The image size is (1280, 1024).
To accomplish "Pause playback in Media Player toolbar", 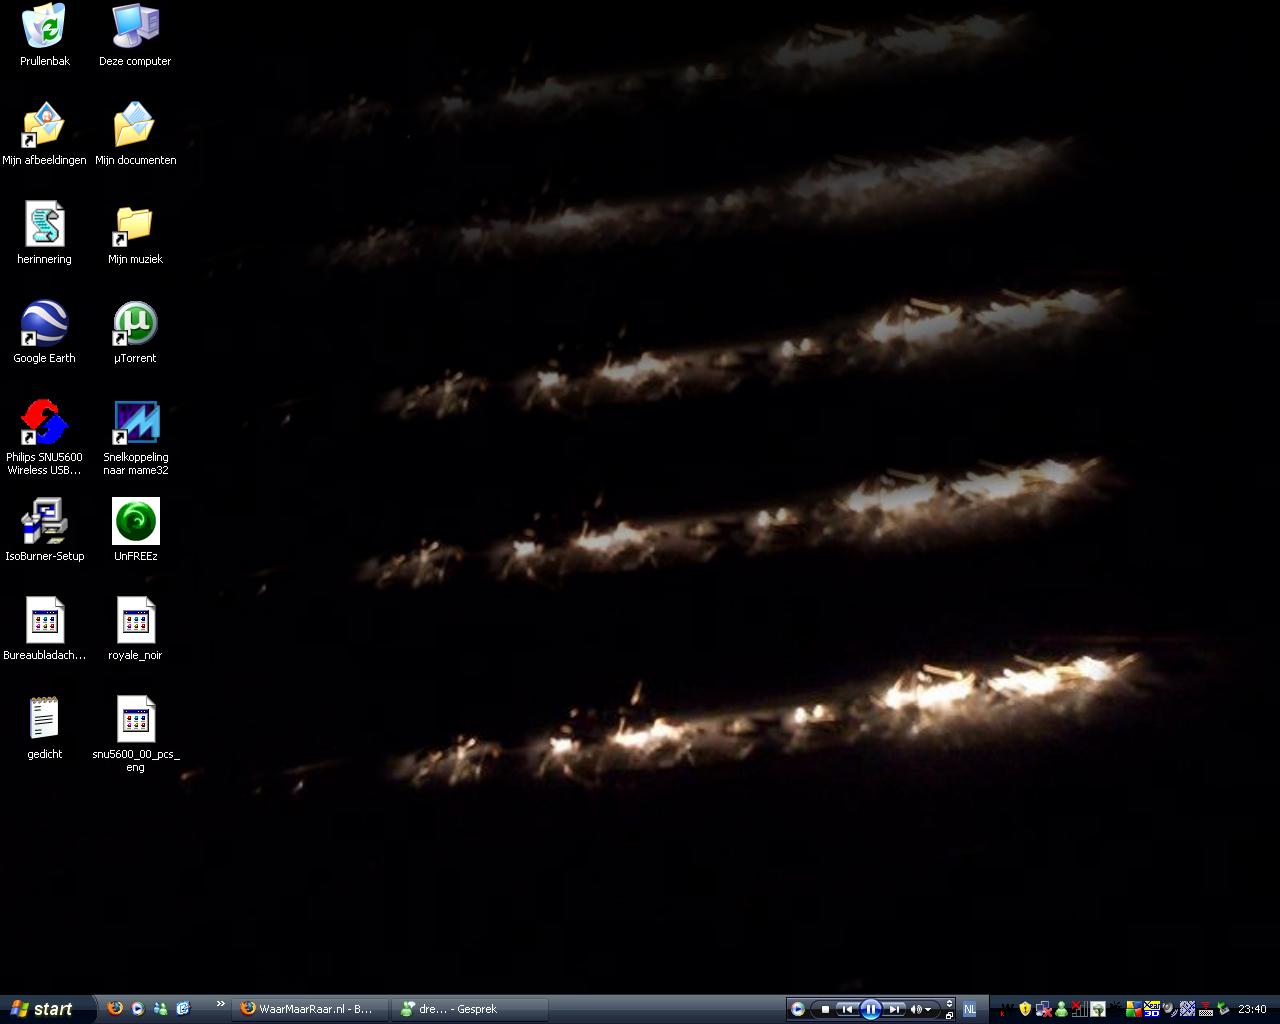I will pos(871,1009).
